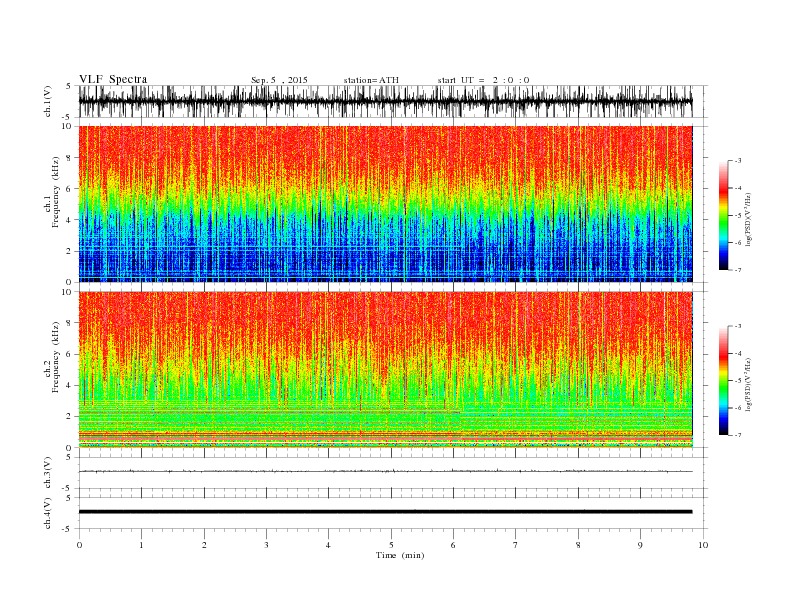Screen dimensions: 792x612
Task: Click the "5" tick on the time axis
Action: (x=391, y=545)
